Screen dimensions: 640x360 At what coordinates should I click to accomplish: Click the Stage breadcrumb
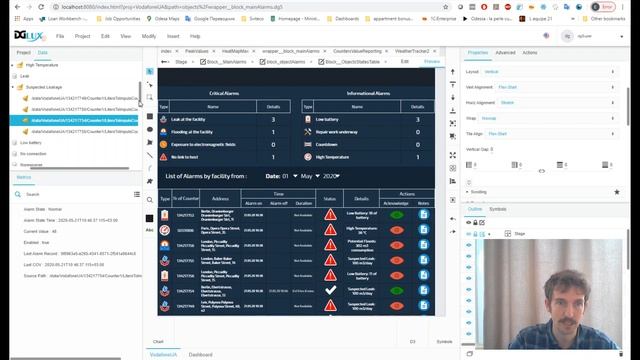click(181, 62)
